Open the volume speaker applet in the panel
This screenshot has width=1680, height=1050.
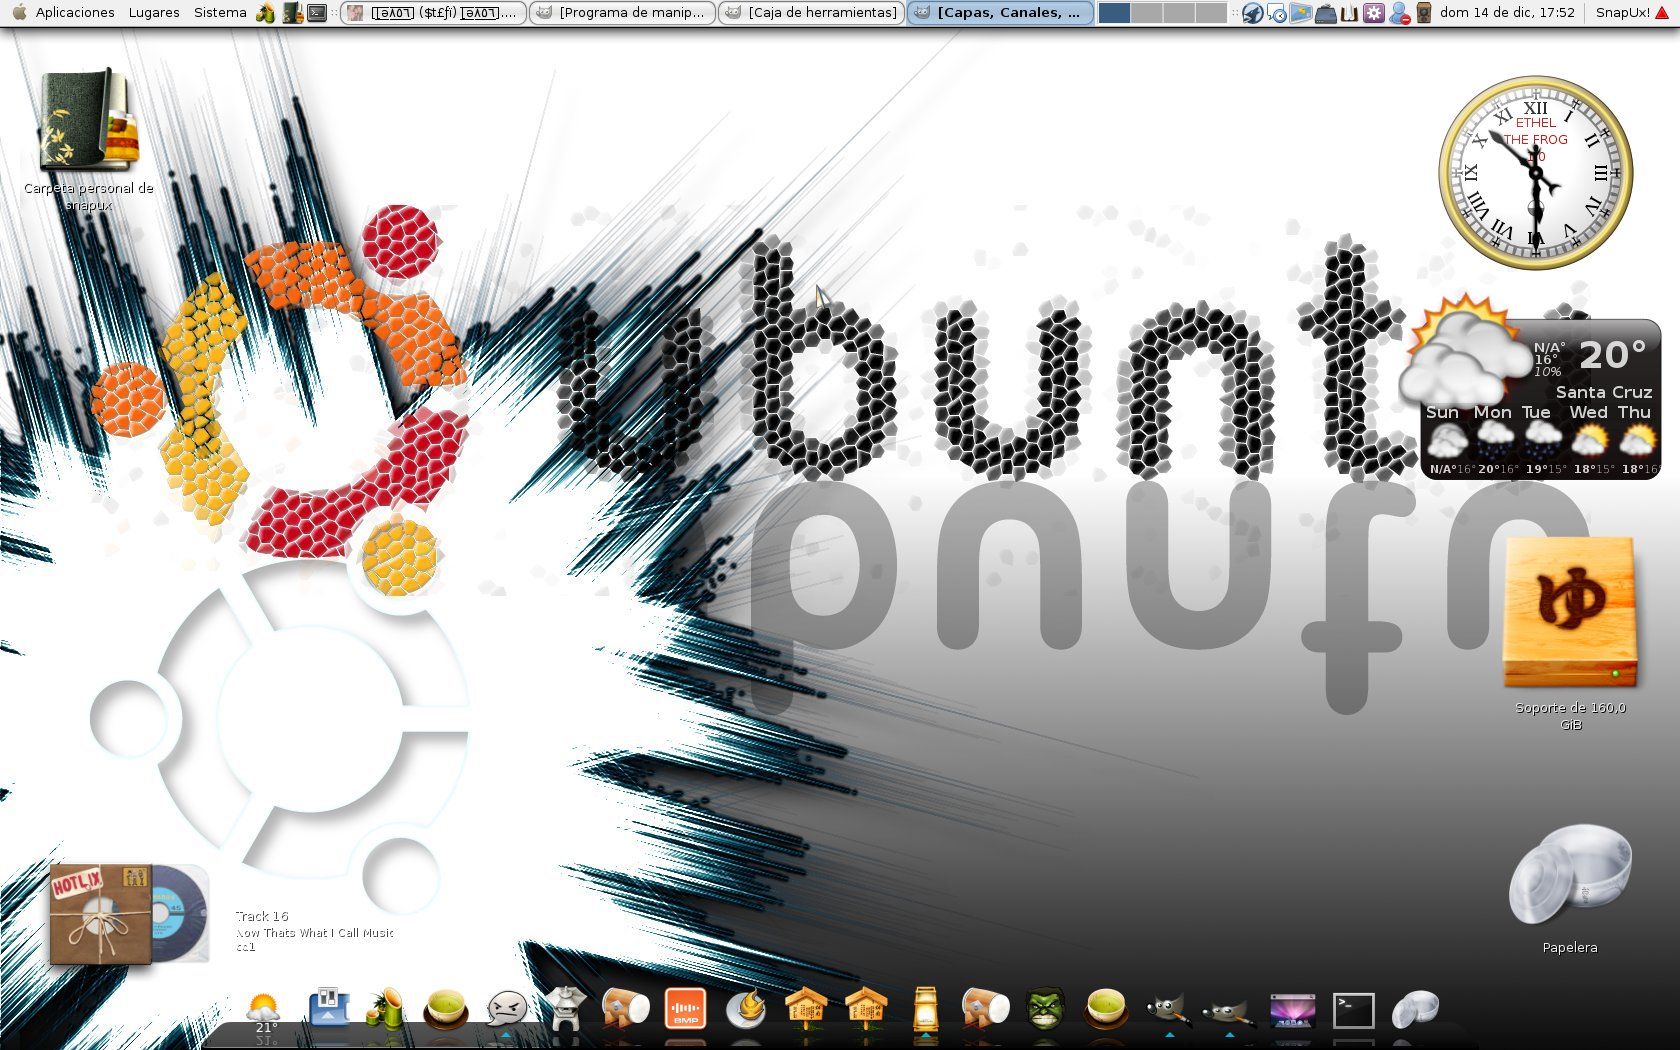pos(1424,14)
